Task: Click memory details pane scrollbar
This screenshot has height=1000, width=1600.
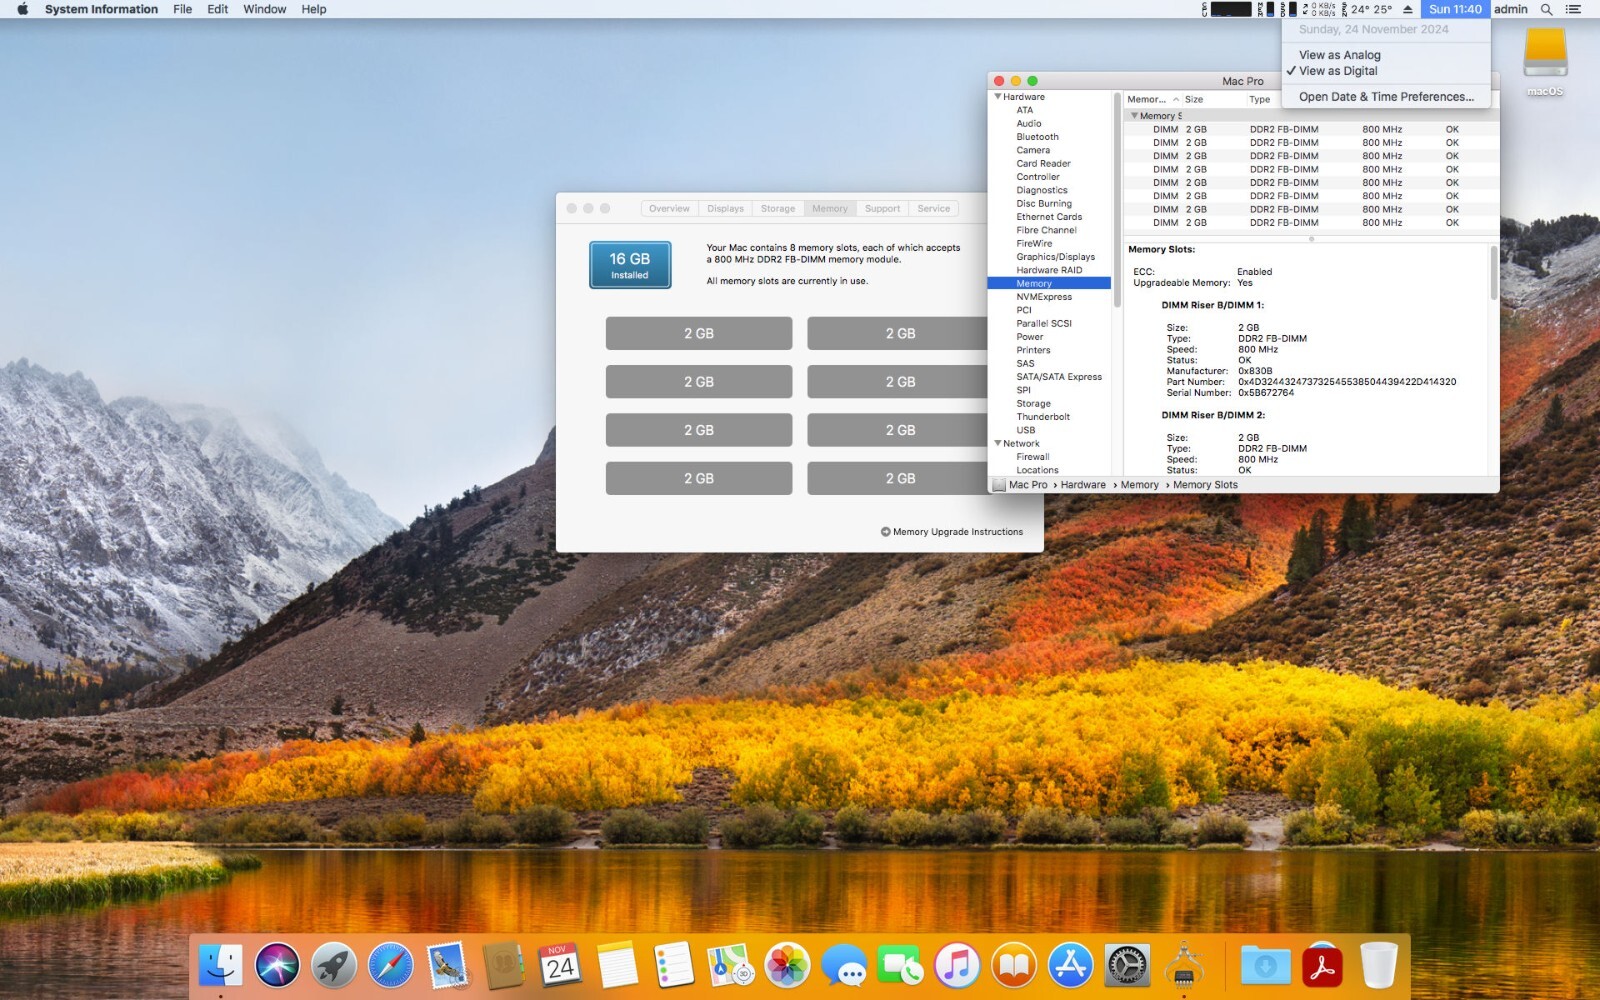Action: [x=1494, y=273]
